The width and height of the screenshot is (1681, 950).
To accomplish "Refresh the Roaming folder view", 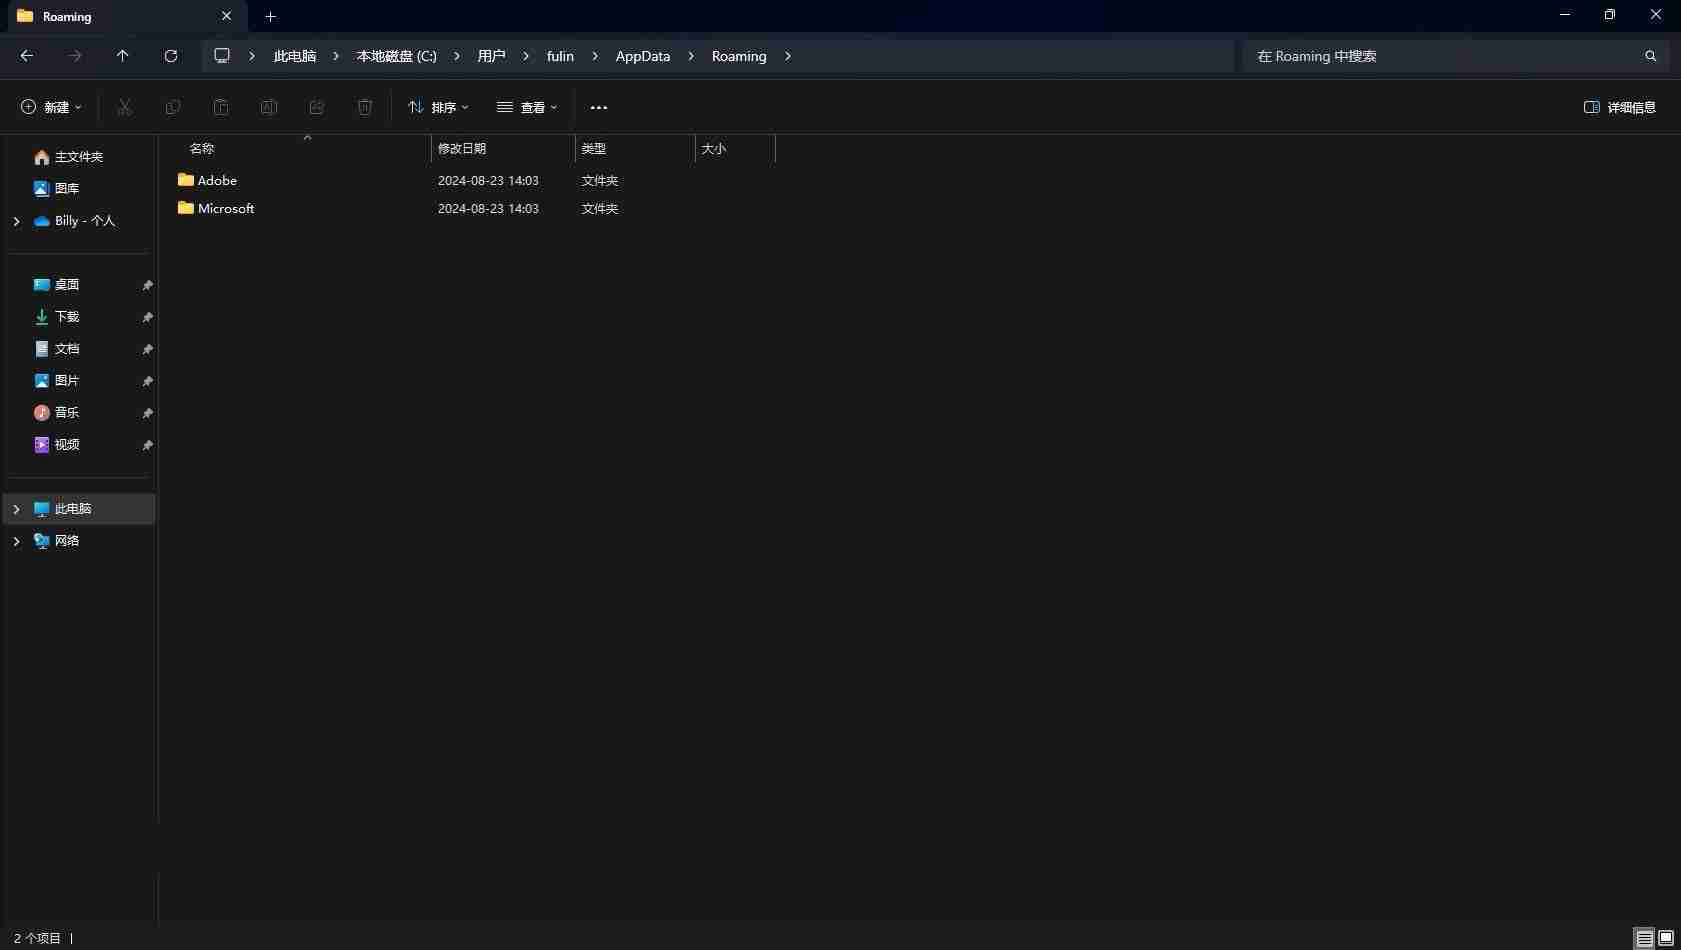I will click(171, 56).
